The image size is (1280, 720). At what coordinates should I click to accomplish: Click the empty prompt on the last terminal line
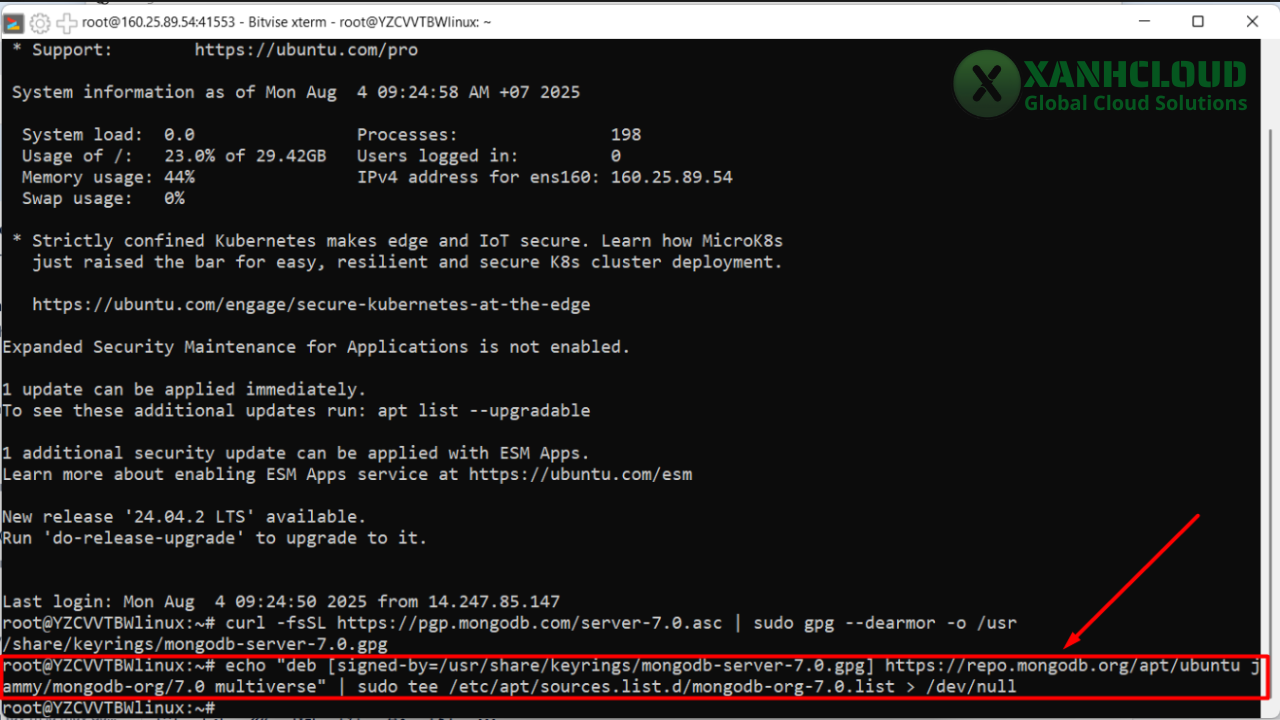(x=108, y=709)
